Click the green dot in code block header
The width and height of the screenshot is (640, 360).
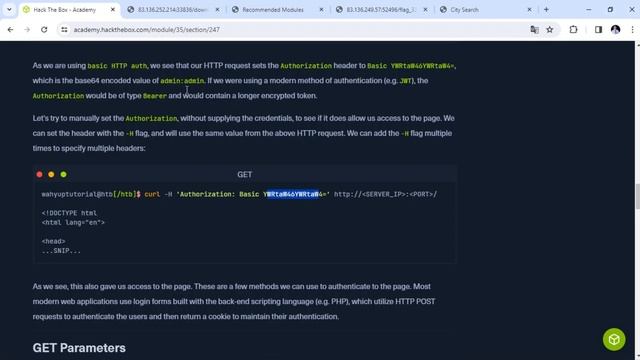pyautogui.click(x=63, y=174)
